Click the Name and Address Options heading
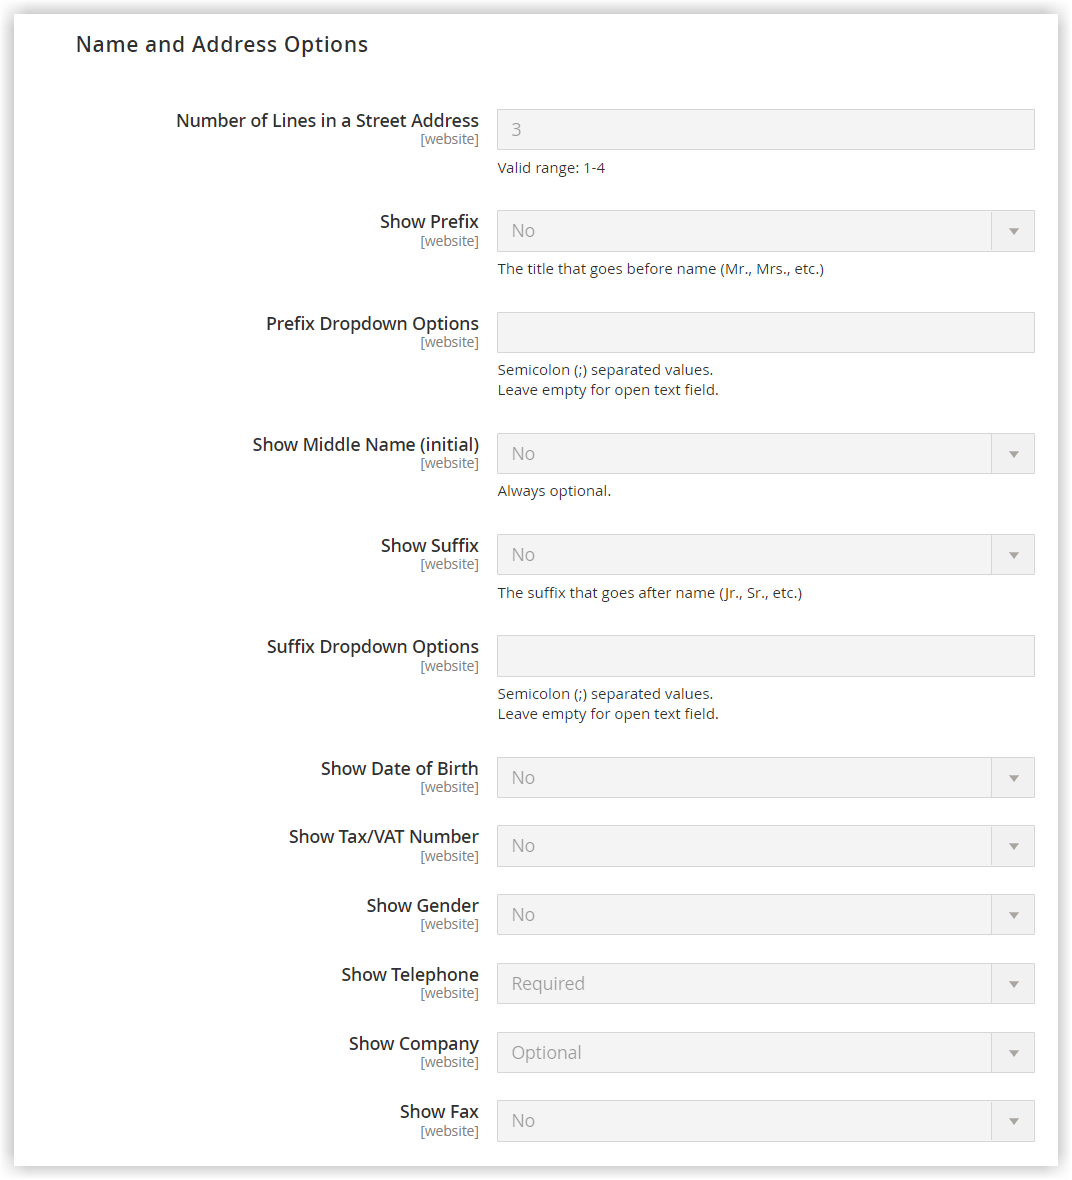Screen dimensions: 1072x1180 [222, 44]
